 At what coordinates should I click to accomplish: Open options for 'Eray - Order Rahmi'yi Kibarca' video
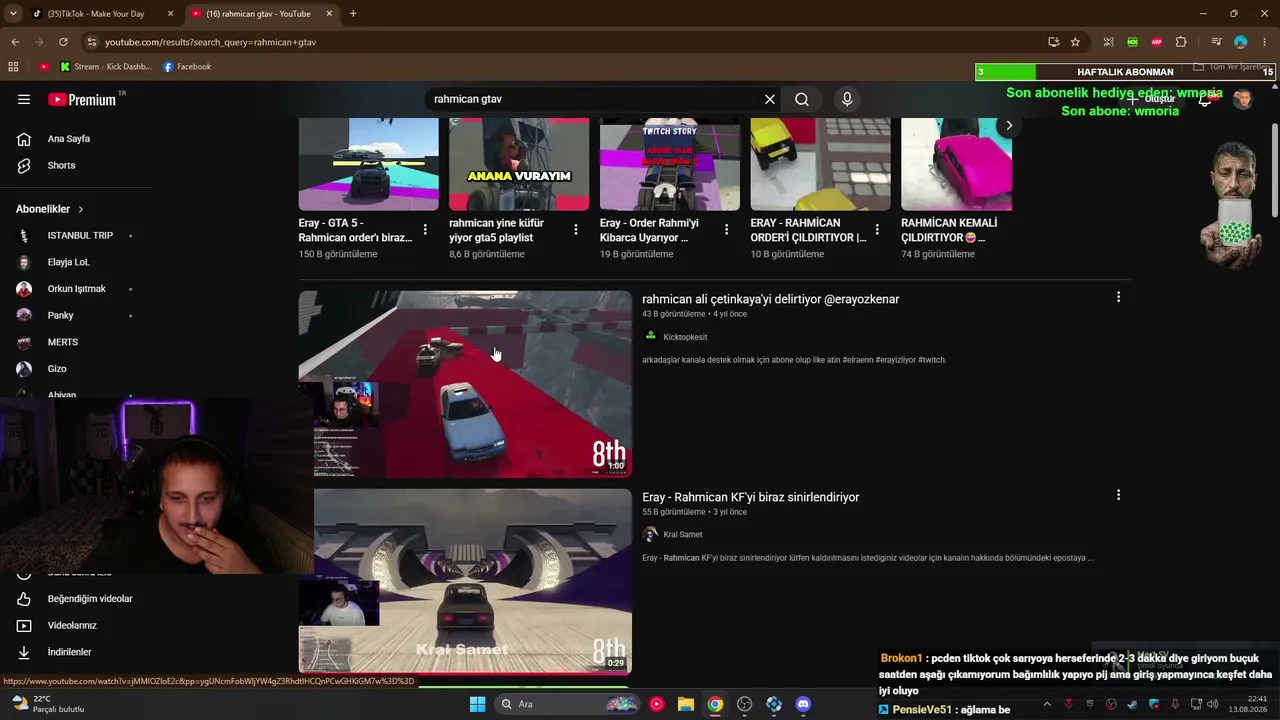727,230
